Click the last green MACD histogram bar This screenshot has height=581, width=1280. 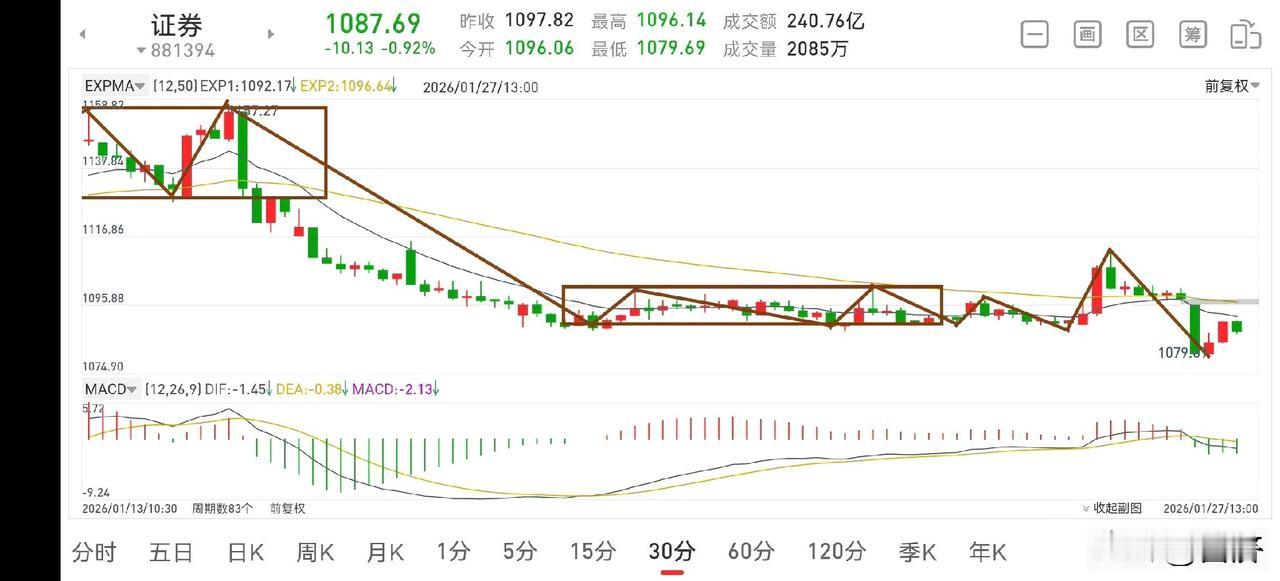pos(1237,445)
